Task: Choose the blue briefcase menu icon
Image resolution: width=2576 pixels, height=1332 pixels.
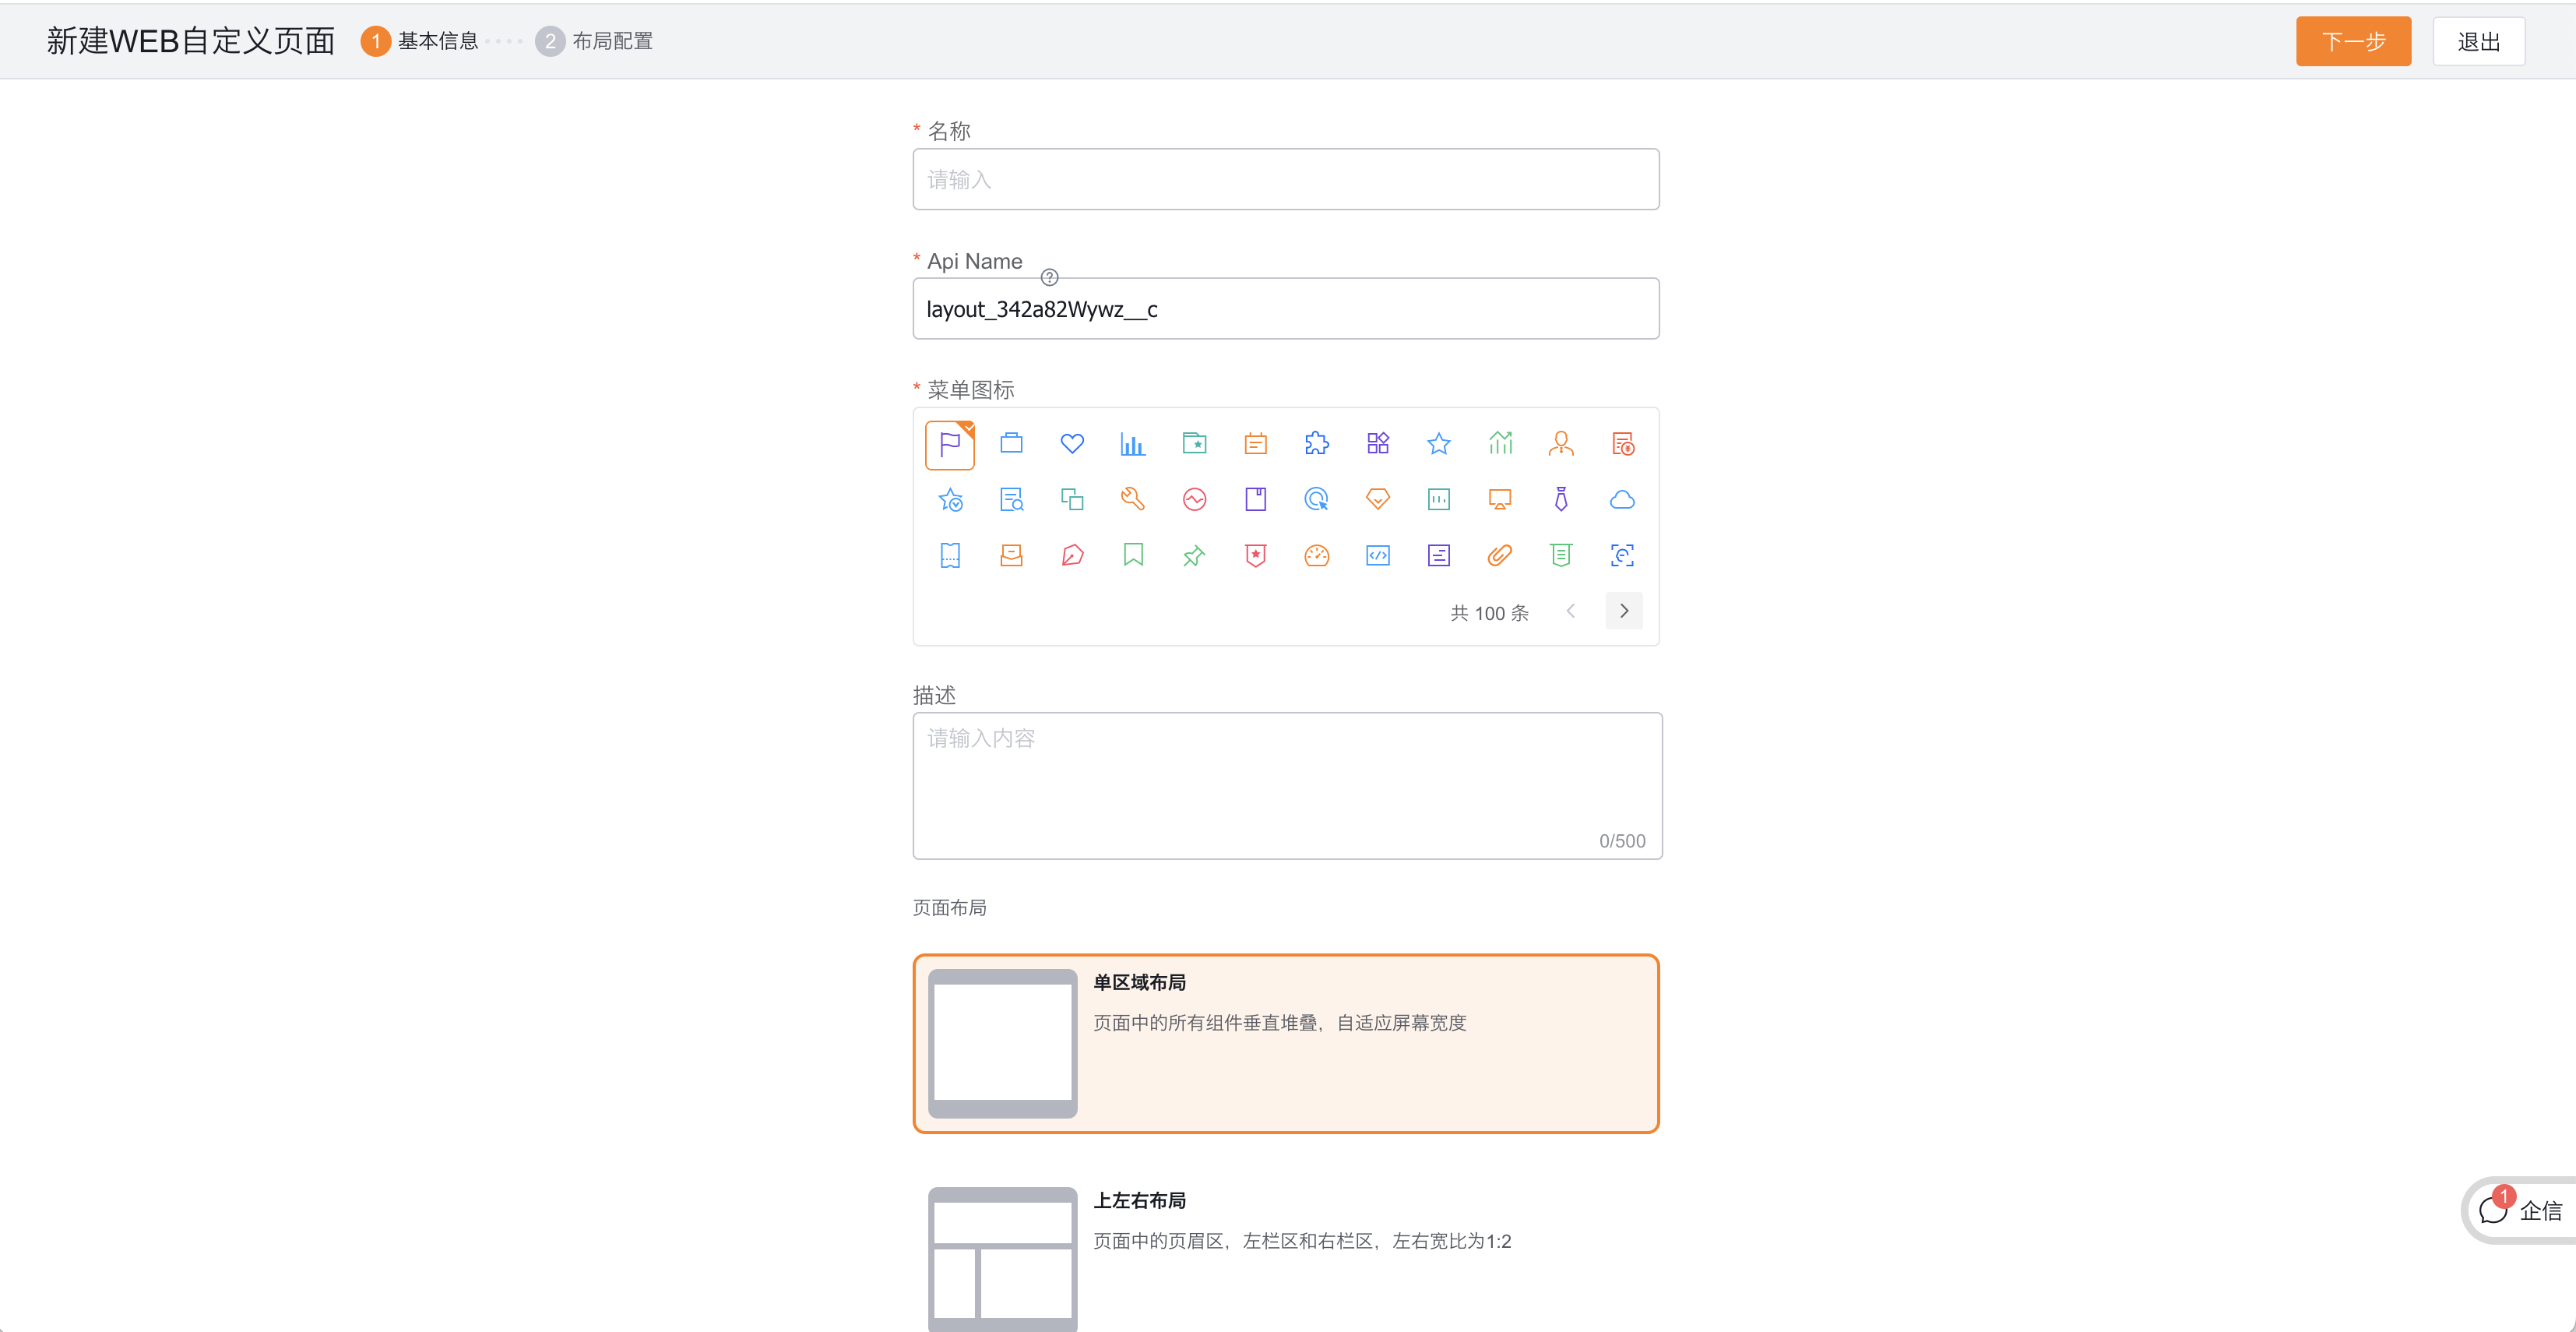Action: tap(1011, 444)
